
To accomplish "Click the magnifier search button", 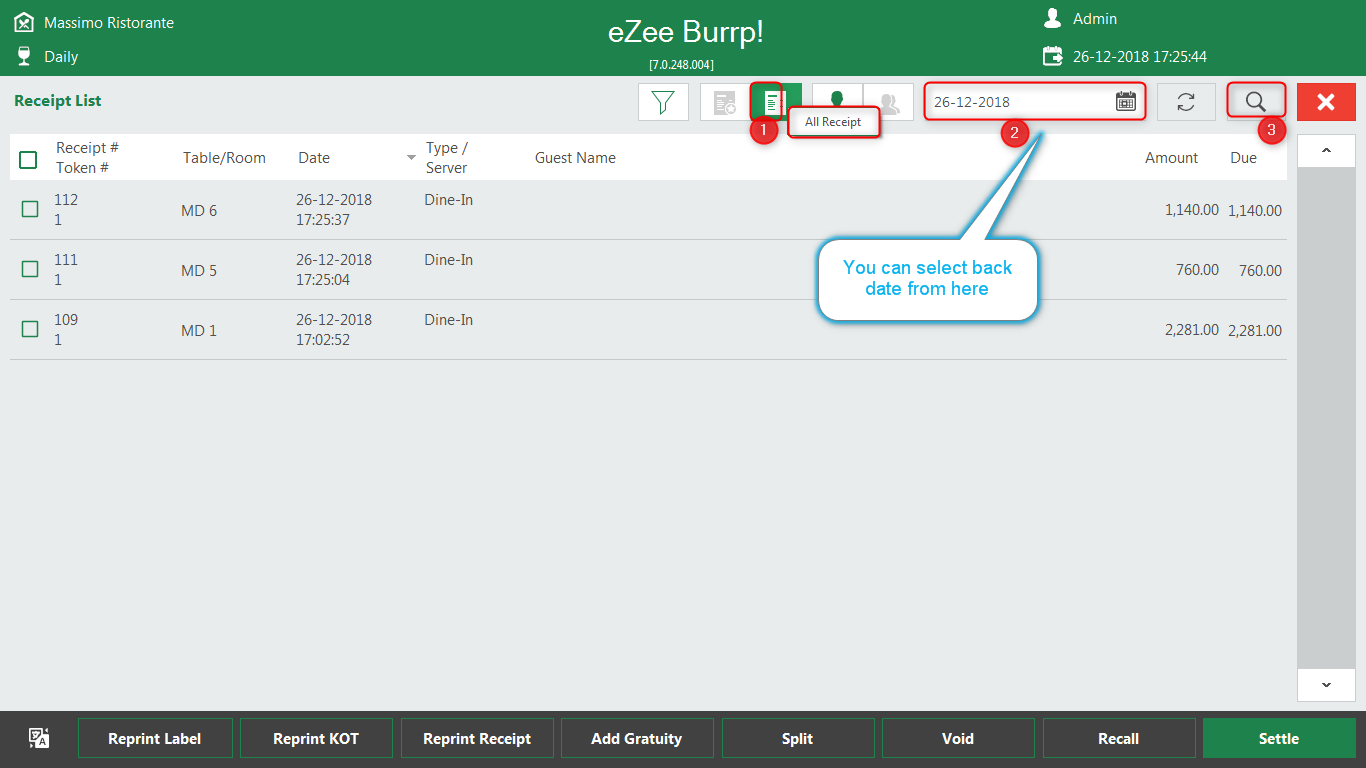I will [x=1256, y=102].
